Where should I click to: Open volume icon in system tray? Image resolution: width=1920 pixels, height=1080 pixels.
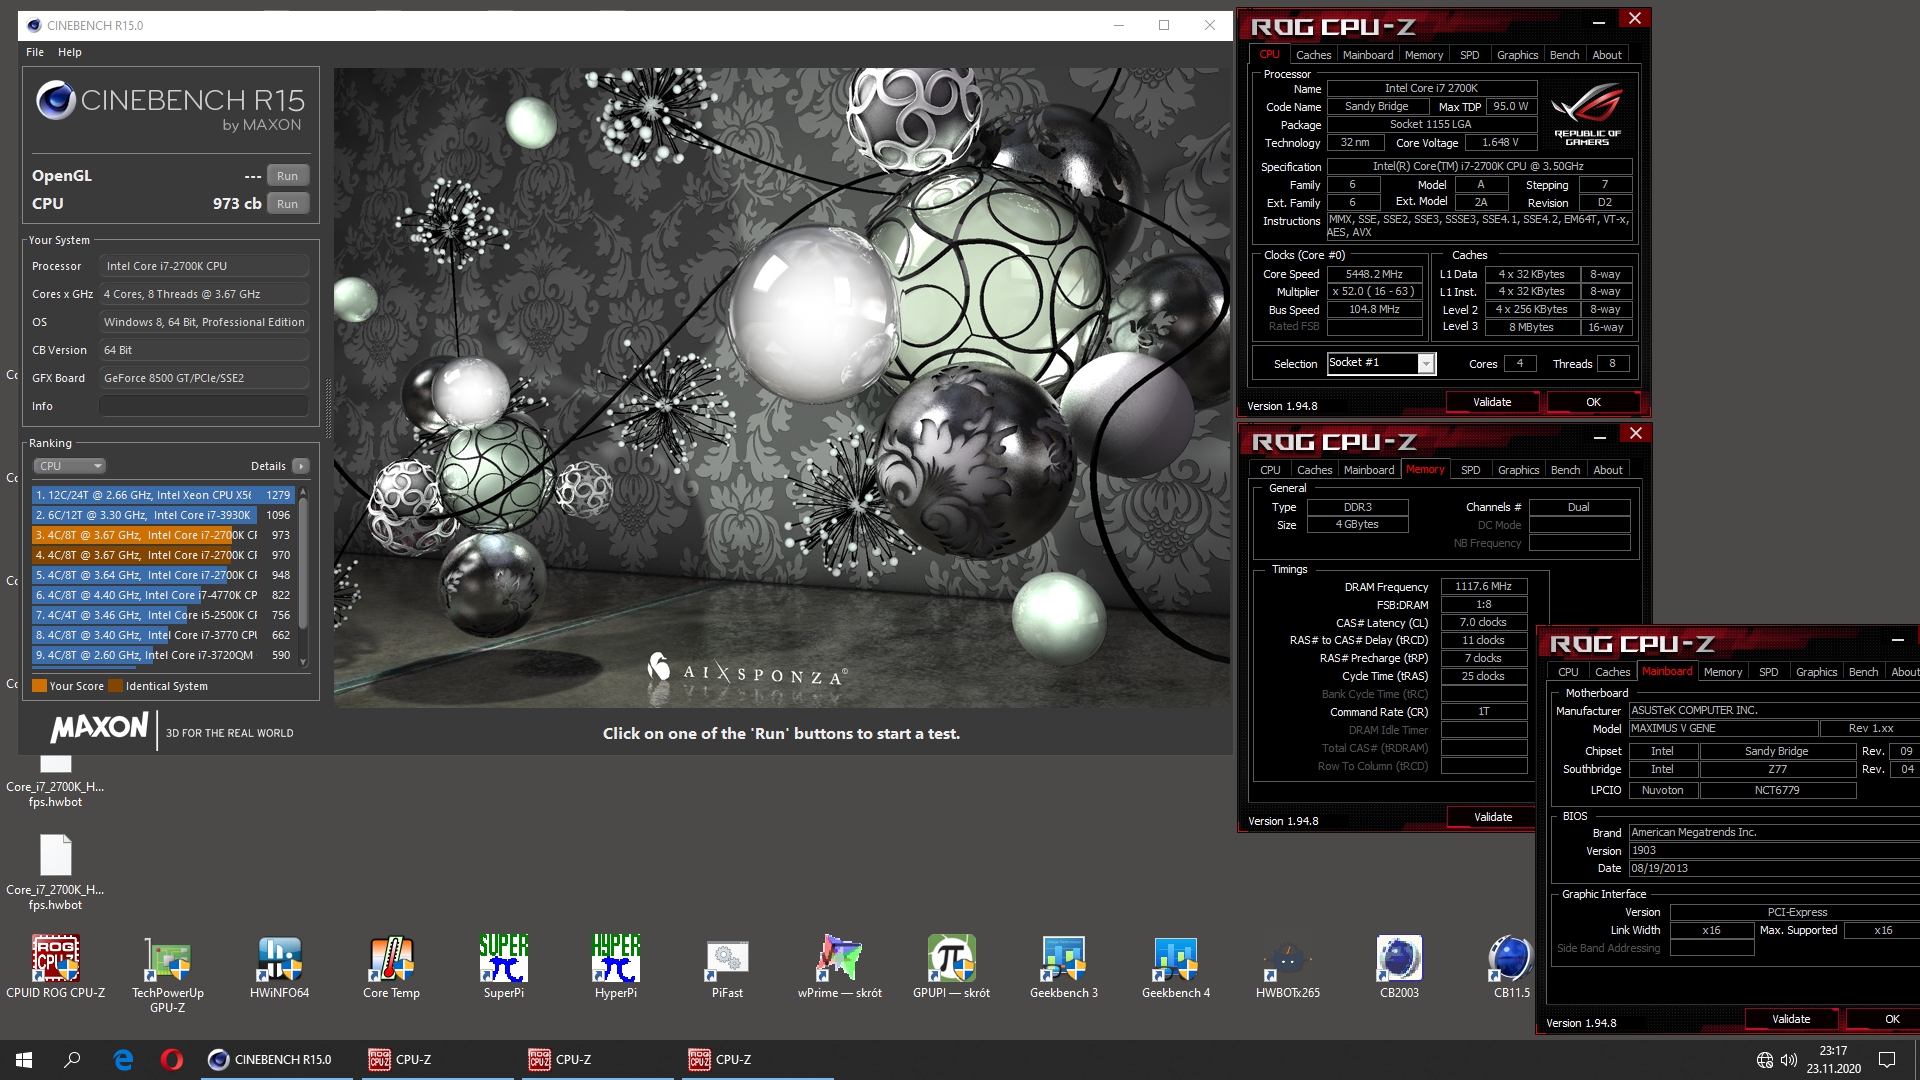point(1789,1060)
